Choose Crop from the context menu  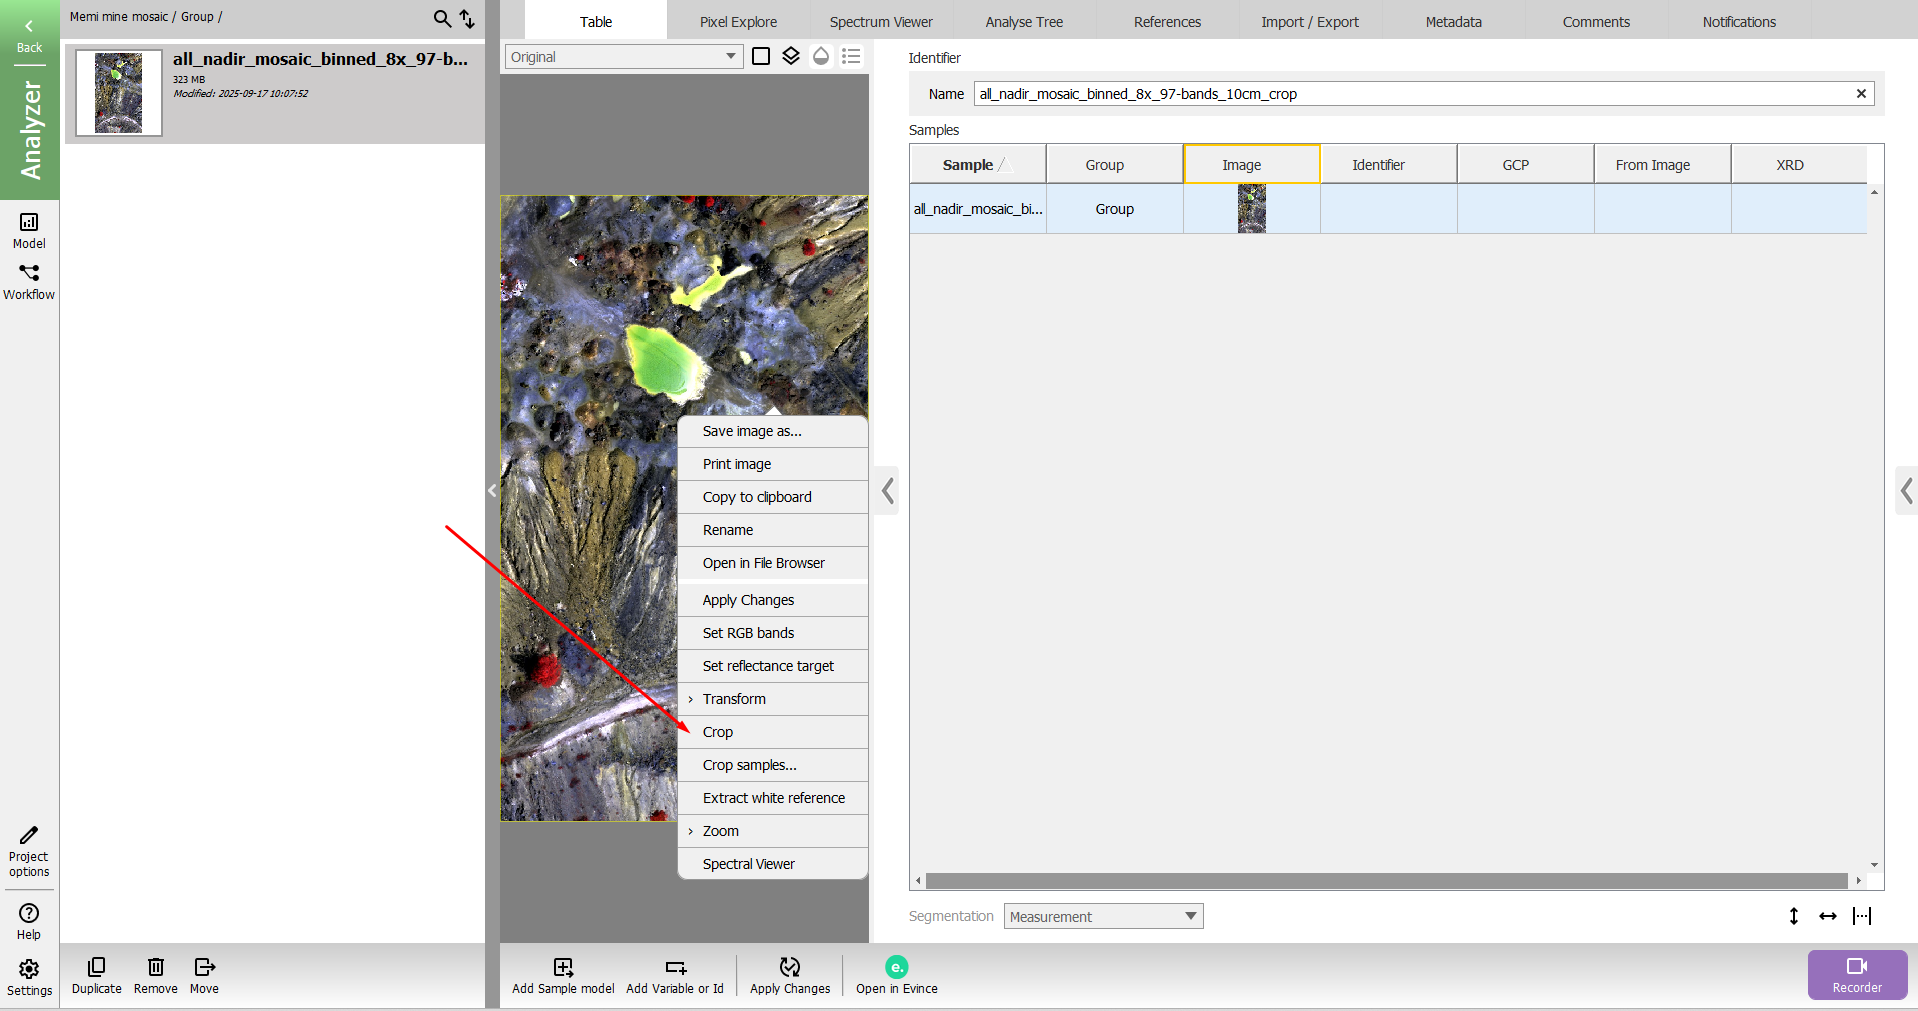[718, 732]
